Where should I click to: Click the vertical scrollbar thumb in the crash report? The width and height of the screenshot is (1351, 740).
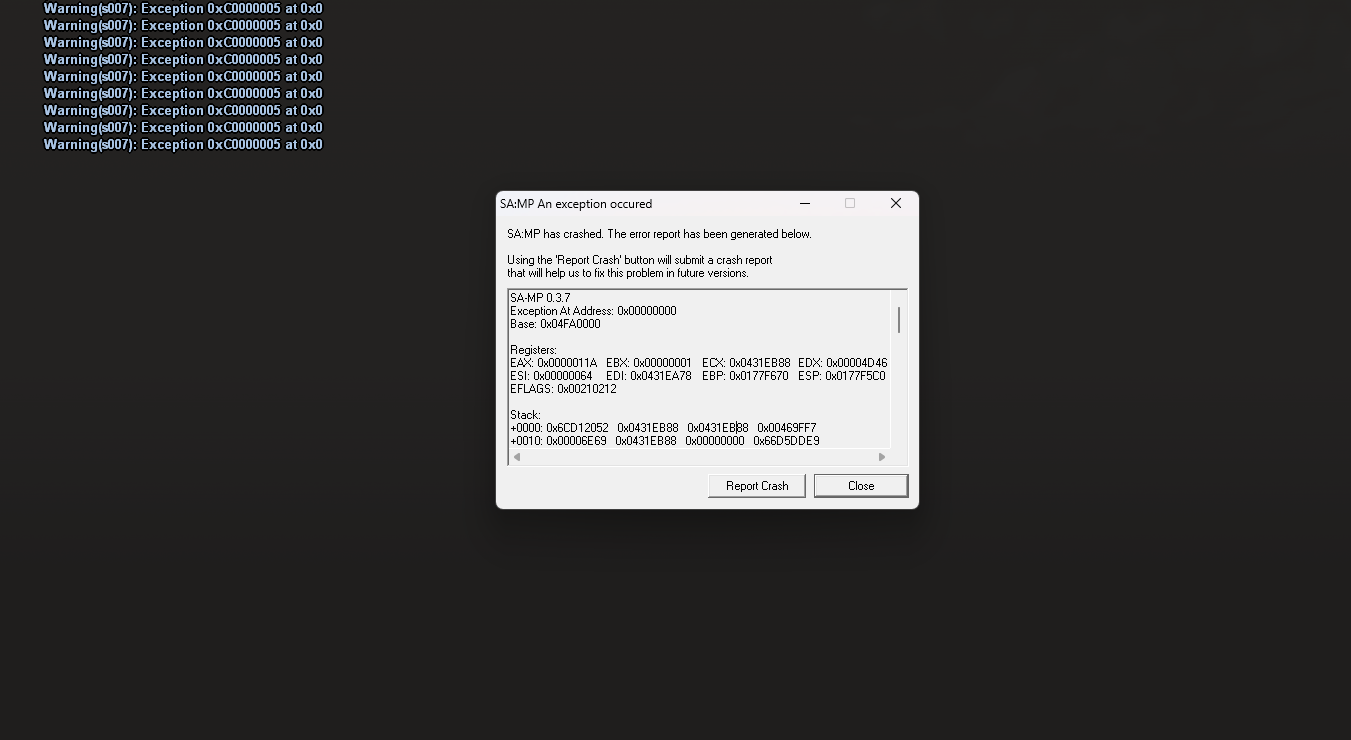pyautogui.click(x=899, y=320)
